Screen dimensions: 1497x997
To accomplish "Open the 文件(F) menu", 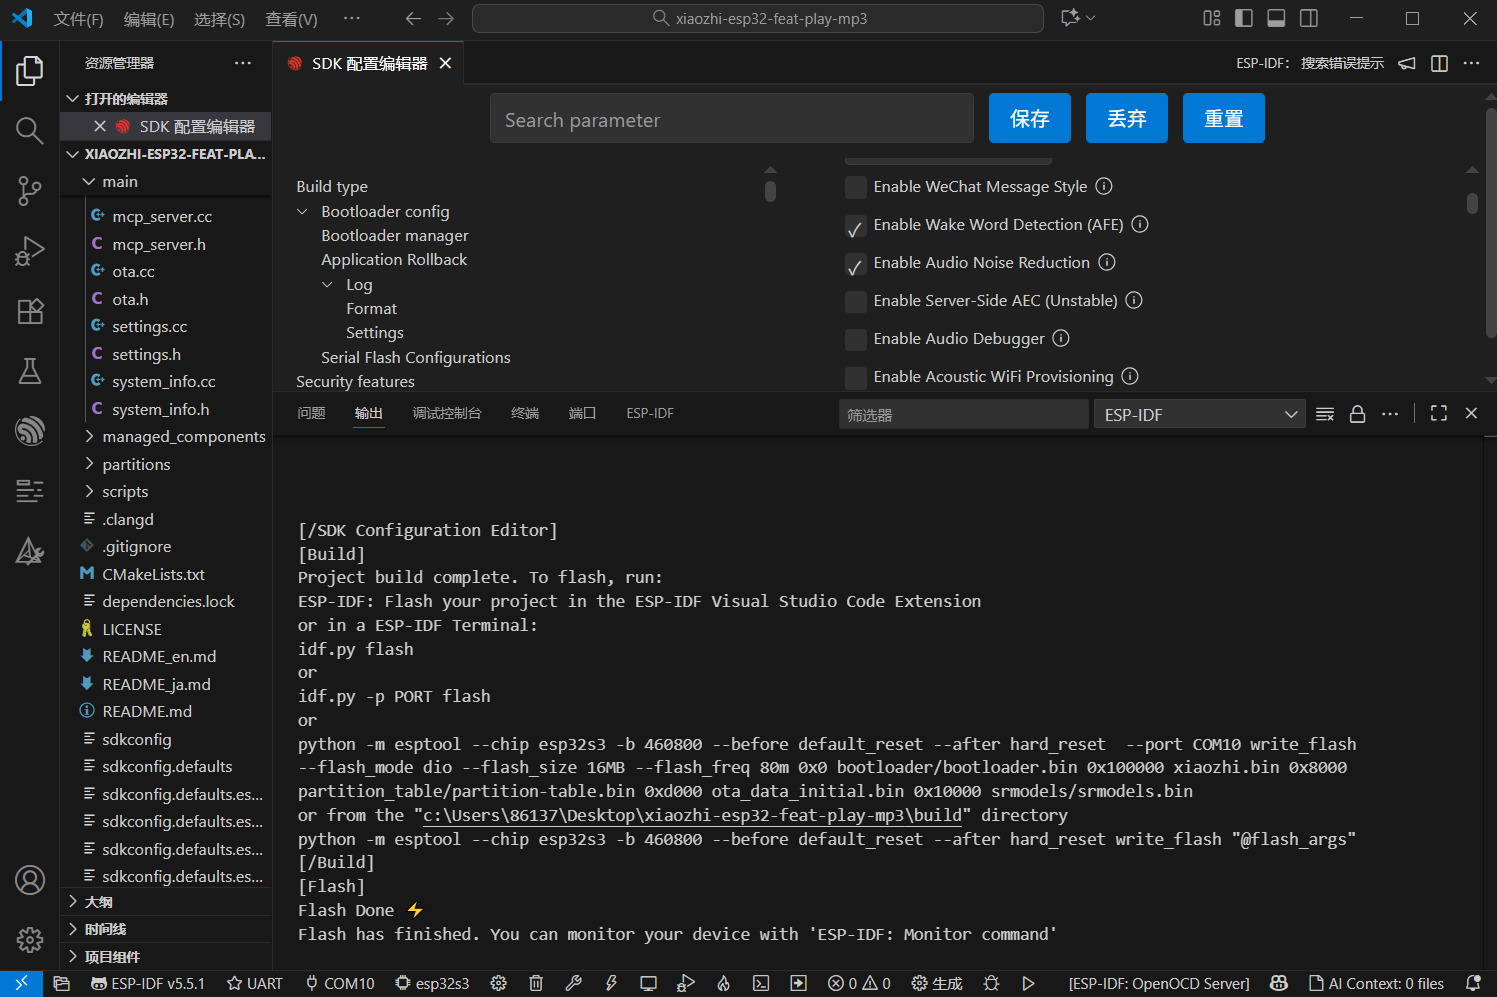I will [78, 19].
